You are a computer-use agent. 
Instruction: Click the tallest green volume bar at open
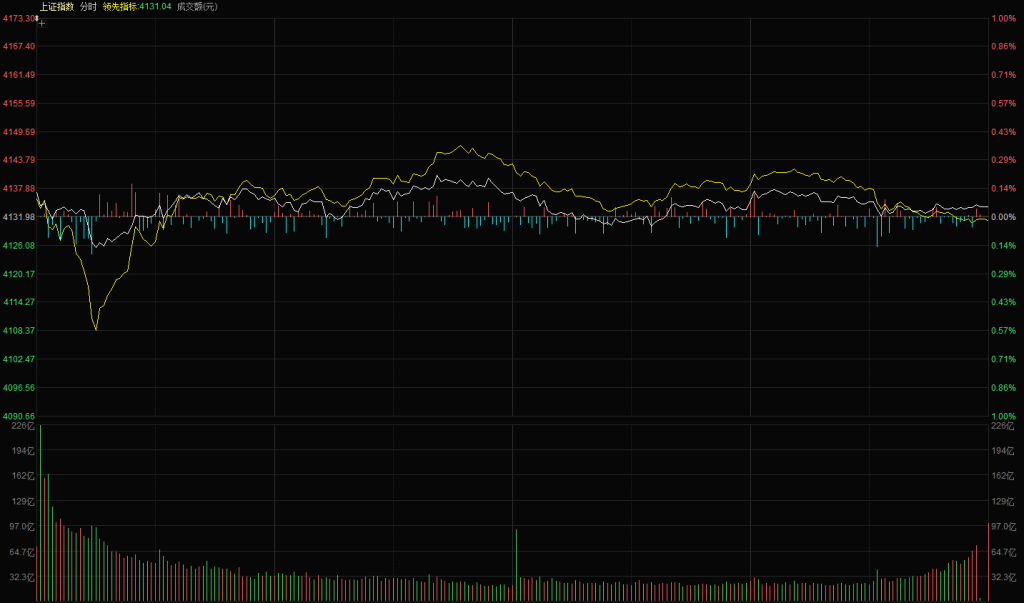pyautogui.click(x=41, y=510)
